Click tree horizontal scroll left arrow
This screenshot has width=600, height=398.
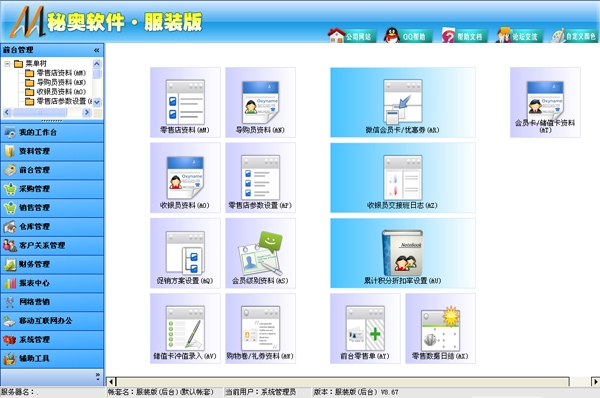click(x=7, y=112)
